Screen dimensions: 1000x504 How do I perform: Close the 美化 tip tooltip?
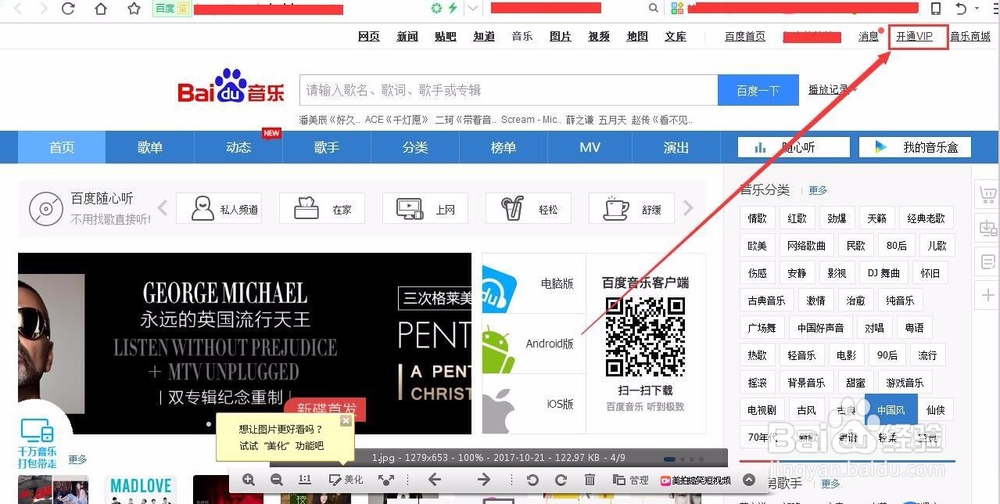point(346,420)
